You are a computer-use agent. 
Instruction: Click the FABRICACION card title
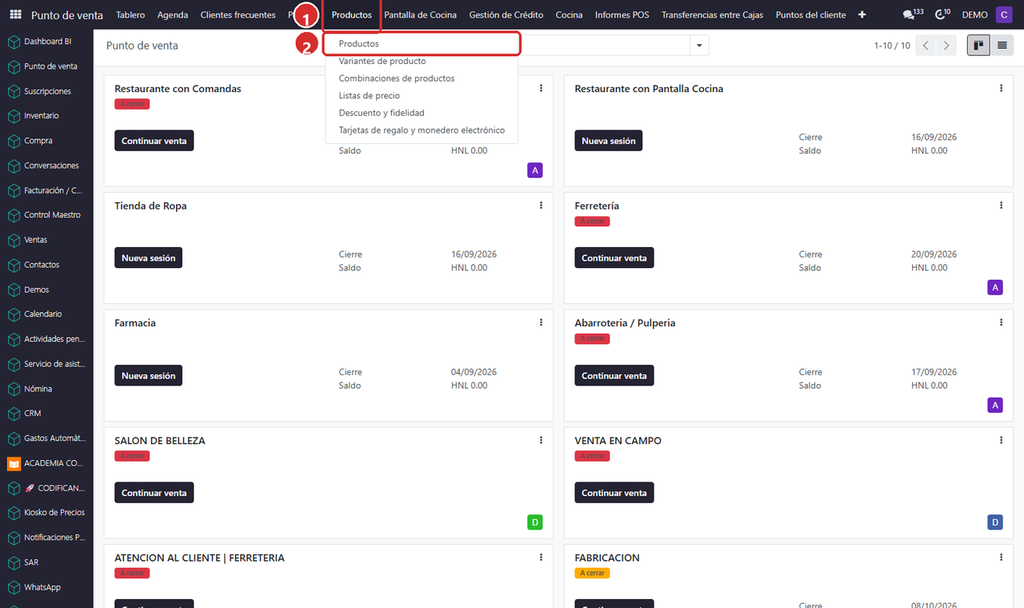click(x=607, y=558)
